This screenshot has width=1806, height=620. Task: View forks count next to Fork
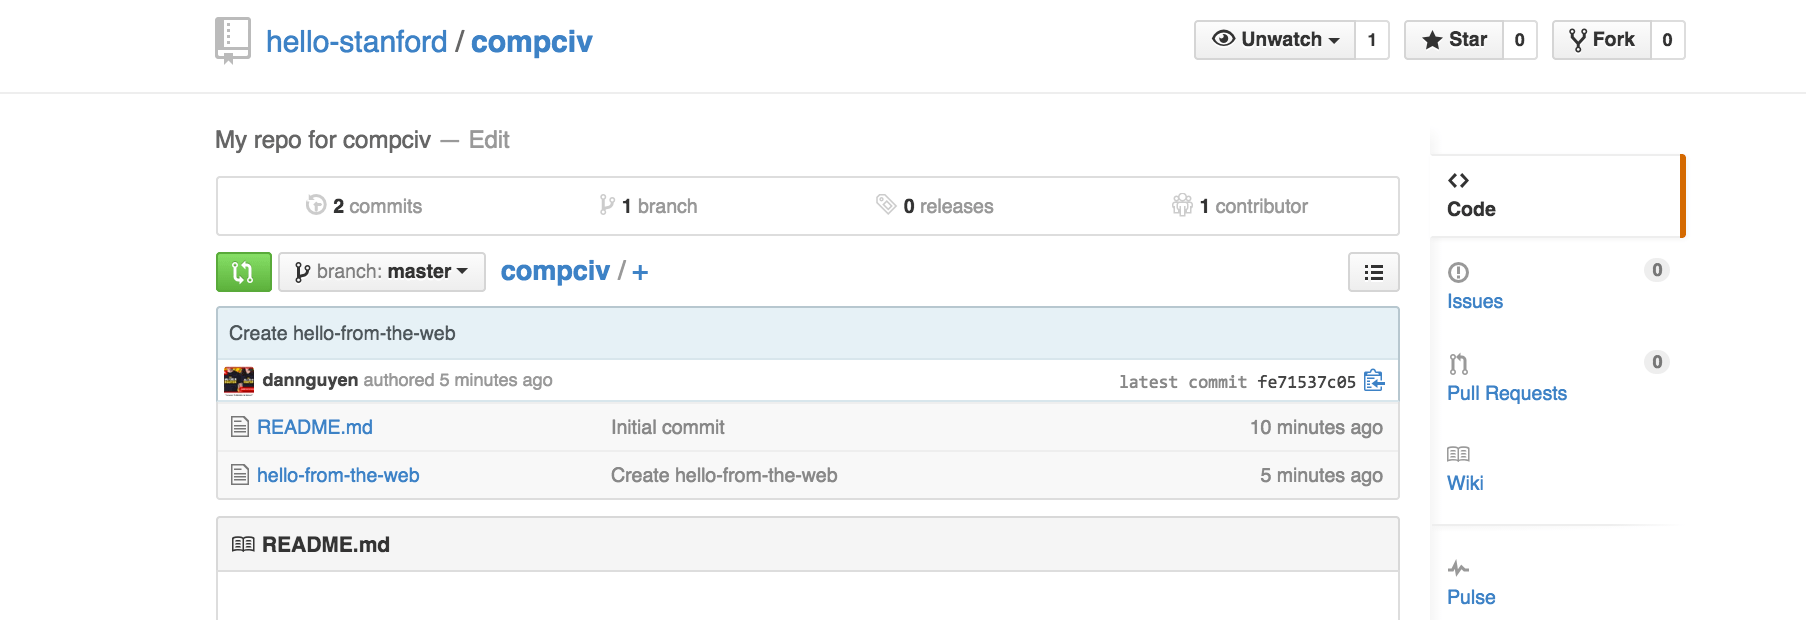(x=1667, y=40)
